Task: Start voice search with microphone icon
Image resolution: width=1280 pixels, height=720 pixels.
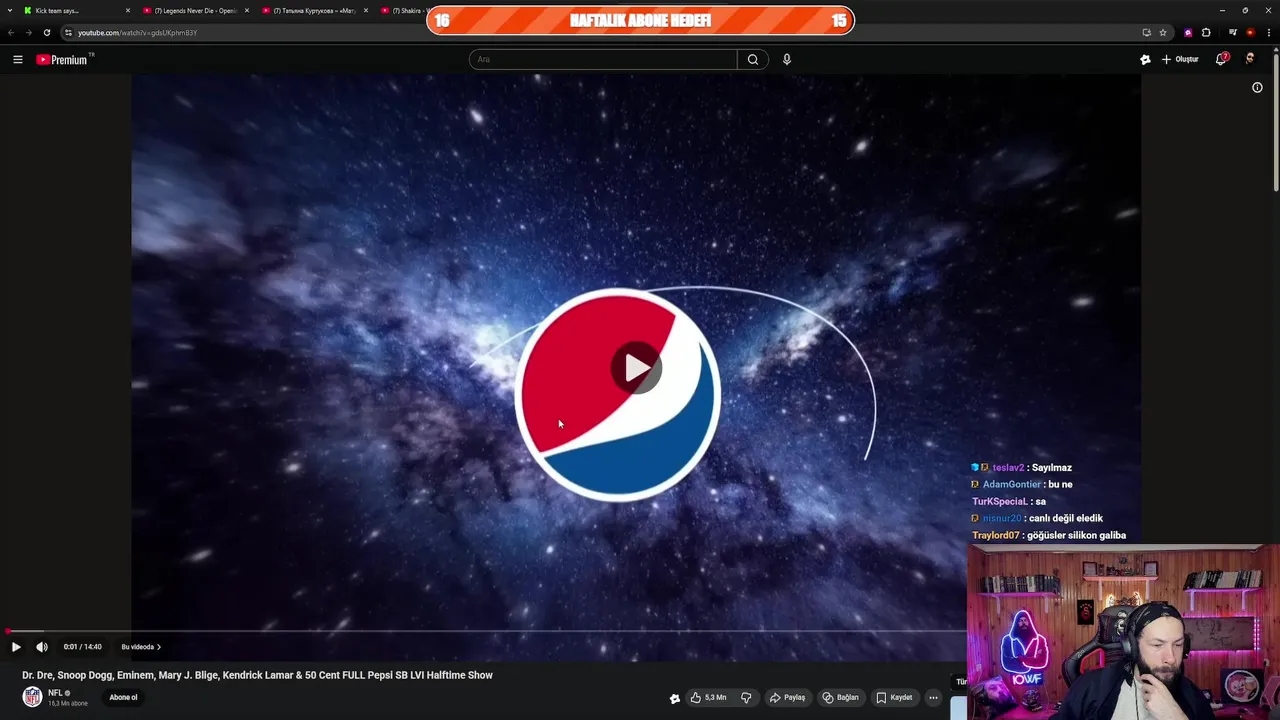Action: pos(787,59)
